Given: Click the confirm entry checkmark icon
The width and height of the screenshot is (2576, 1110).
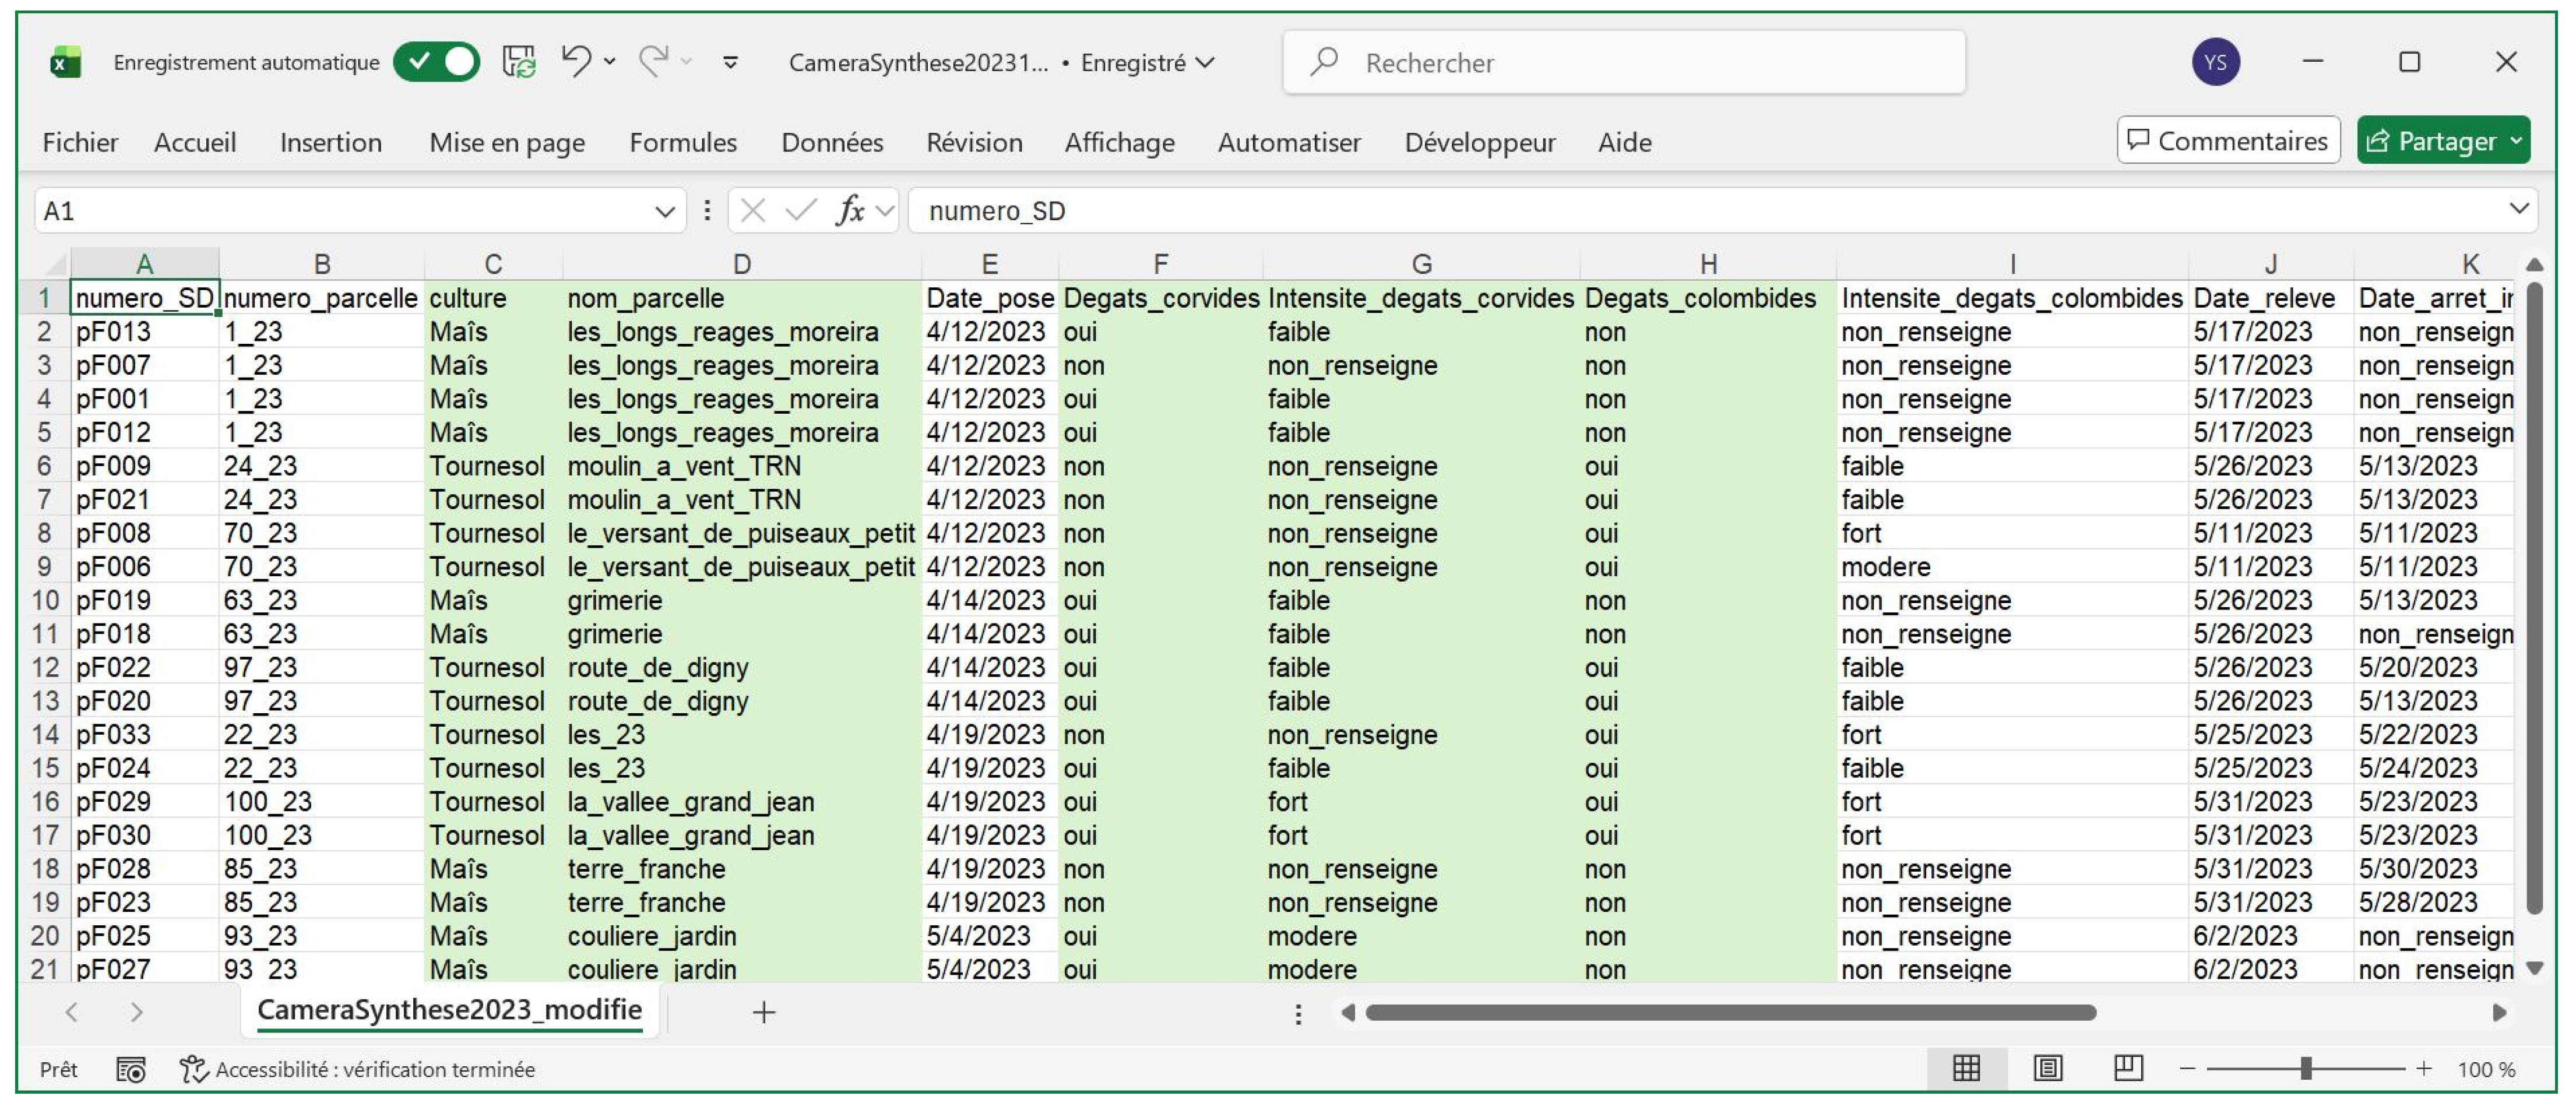Looking at the screenshot, I should 800,211.
